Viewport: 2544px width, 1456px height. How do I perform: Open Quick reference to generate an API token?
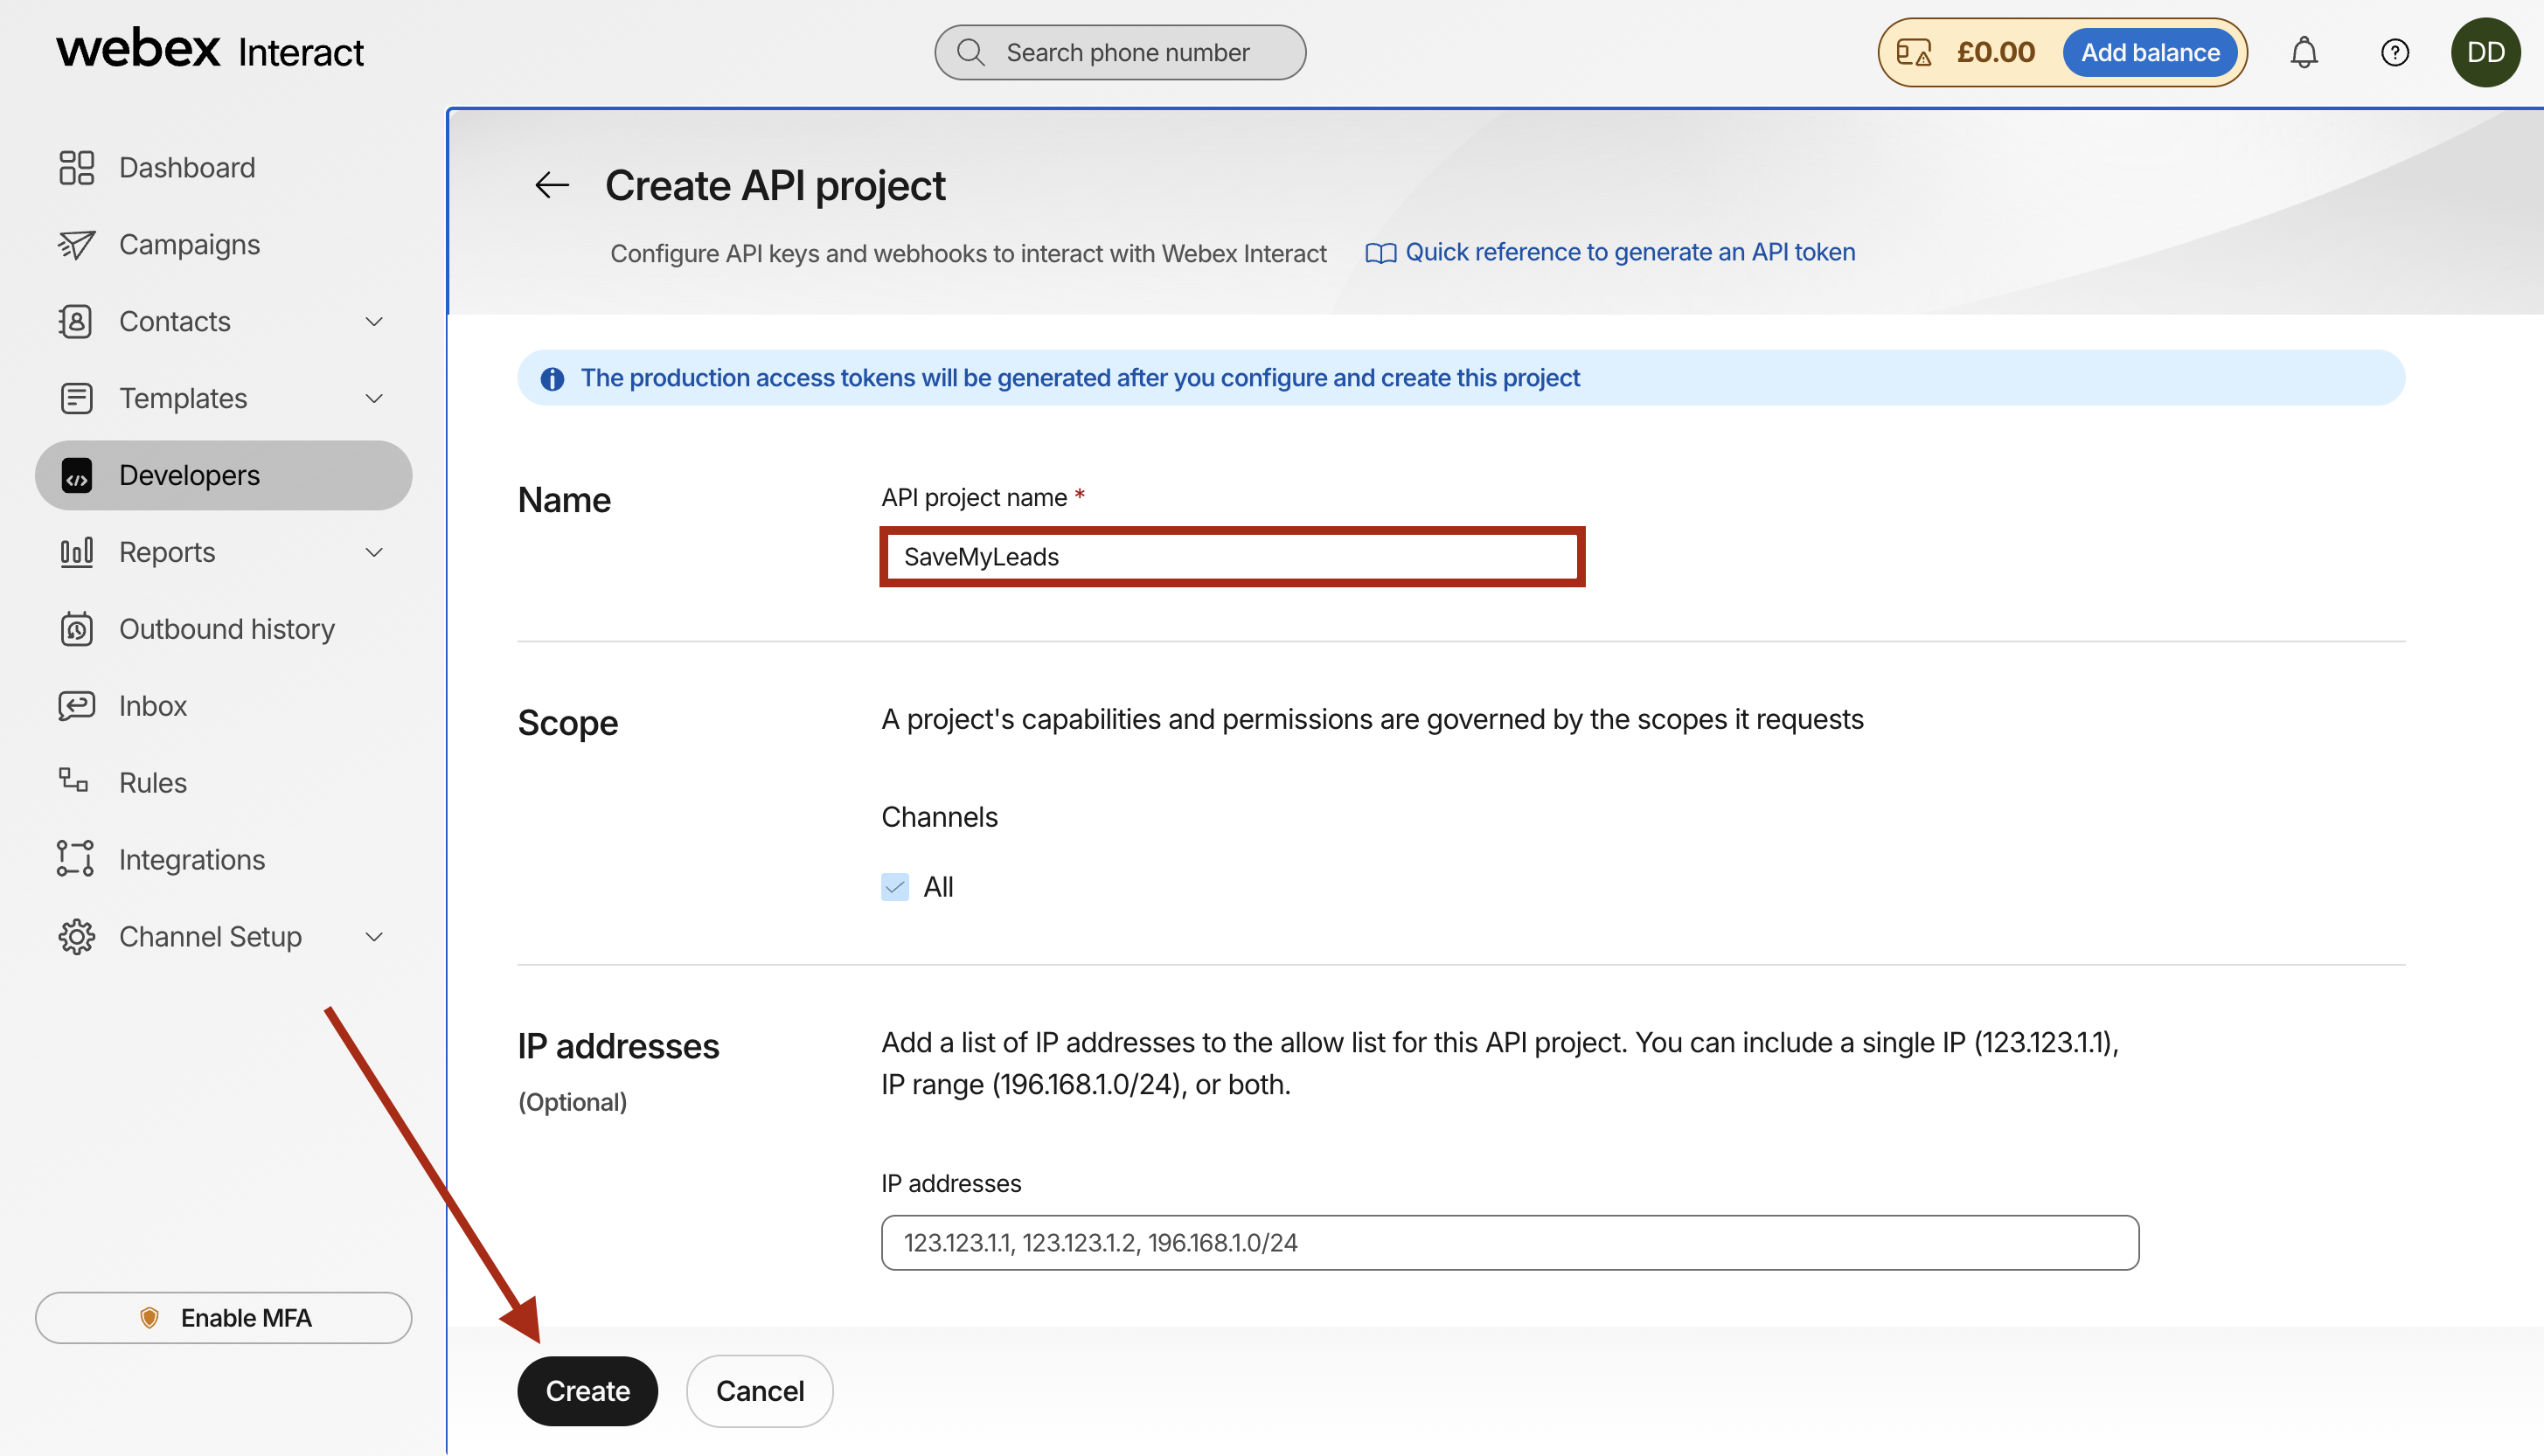[x=1630, y=252]
